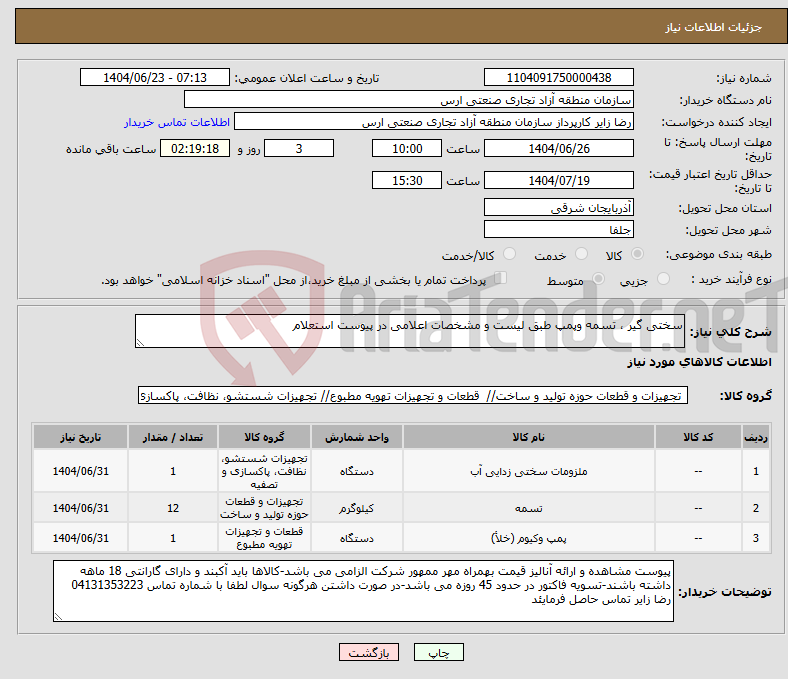Image resolution: width=788 pixels, height=679 pixels.
Task: Click group cell قطعات و تجهیزات تهویه مطبوع
Action: coord(264,538)
